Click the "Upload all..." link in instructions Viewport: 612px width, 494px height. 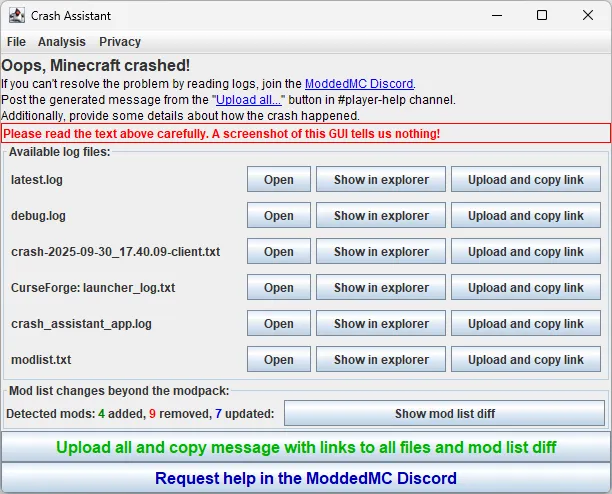[250, 100]
